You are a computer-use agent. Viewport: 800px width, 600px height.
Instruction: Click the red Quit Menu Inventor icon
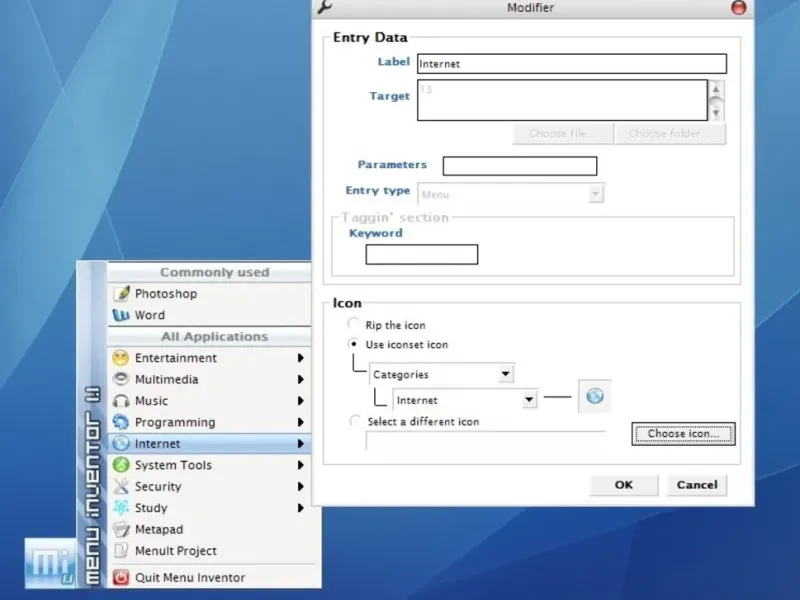pyautogui.click(x=121, y=577)
